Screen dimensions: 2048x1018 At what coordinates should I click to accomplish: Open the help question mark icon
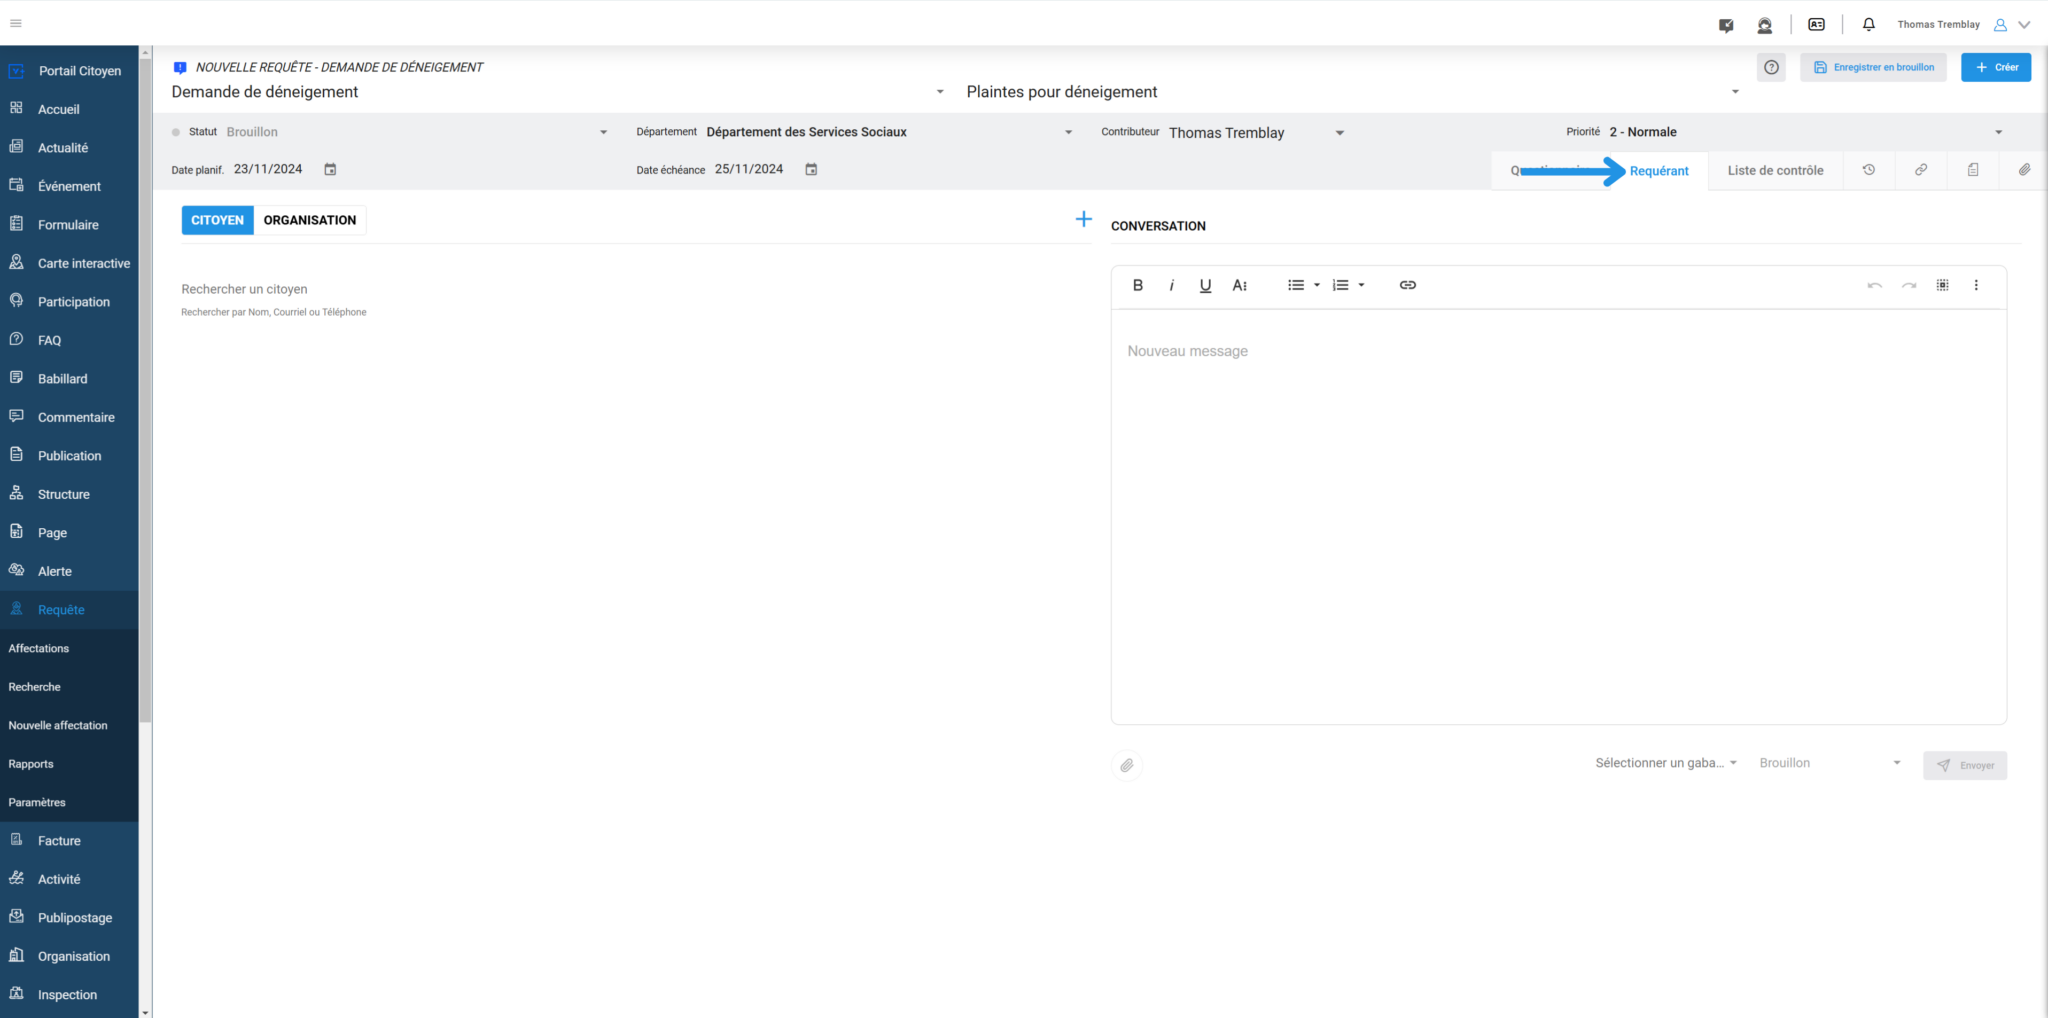point(1771,67)
